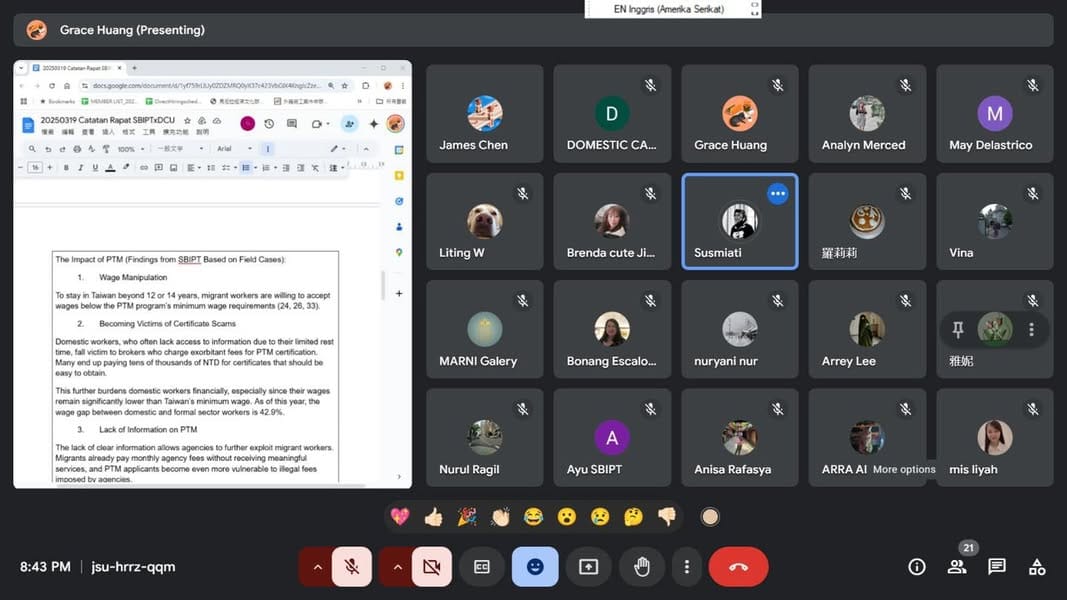Image resolution: width=1067 pixels, height=600 pixels.
Task: Send clapping hands reaction
Action: click(x=500, y=517)
